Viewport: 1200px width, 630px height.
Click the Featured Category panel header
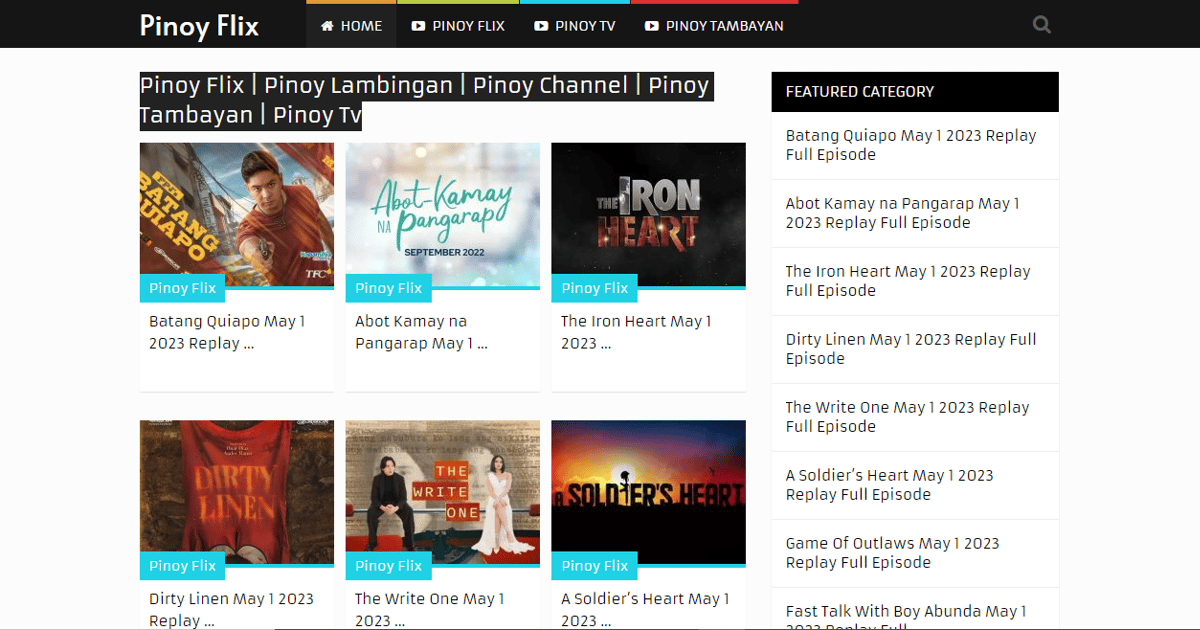[x=859, y=91]
